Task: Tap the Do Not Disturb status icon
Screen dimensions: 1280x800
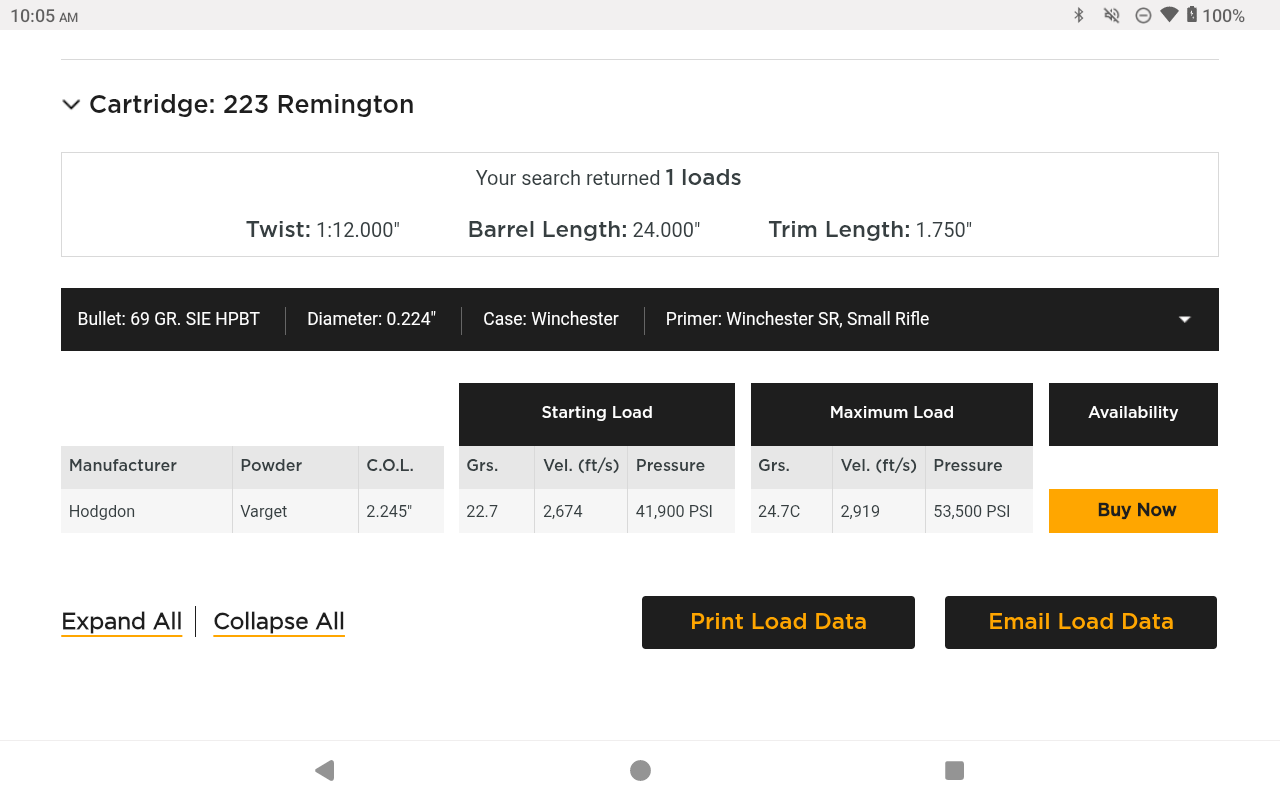Action: [x=1143, y=15]
